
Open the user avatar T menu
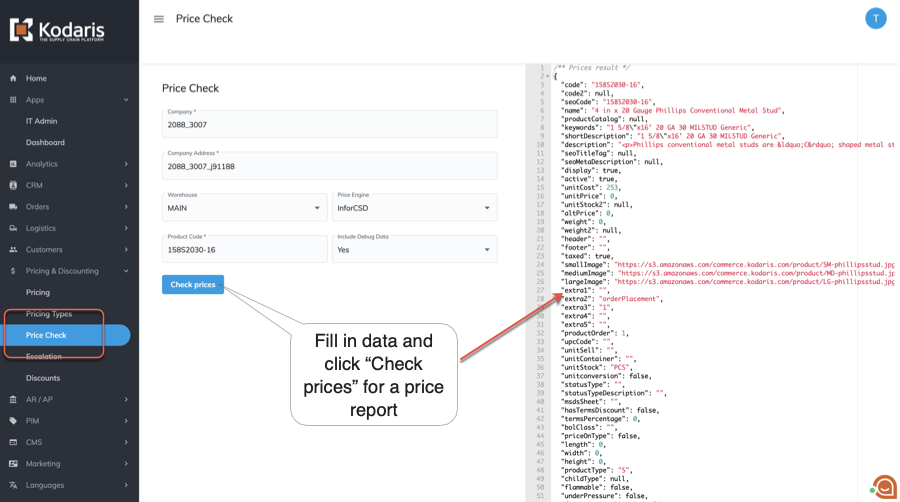[875, 18]
